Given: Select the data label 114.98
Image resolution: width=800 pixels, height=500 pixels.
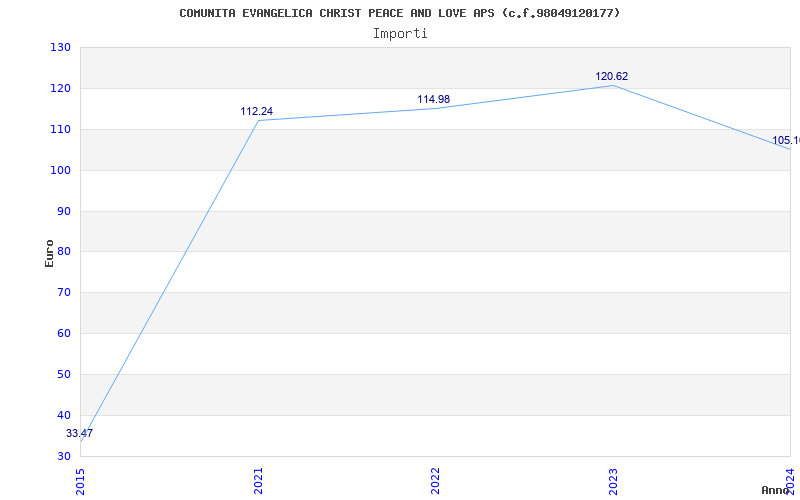Looking at the screenshot, I should tap(434, 99).
